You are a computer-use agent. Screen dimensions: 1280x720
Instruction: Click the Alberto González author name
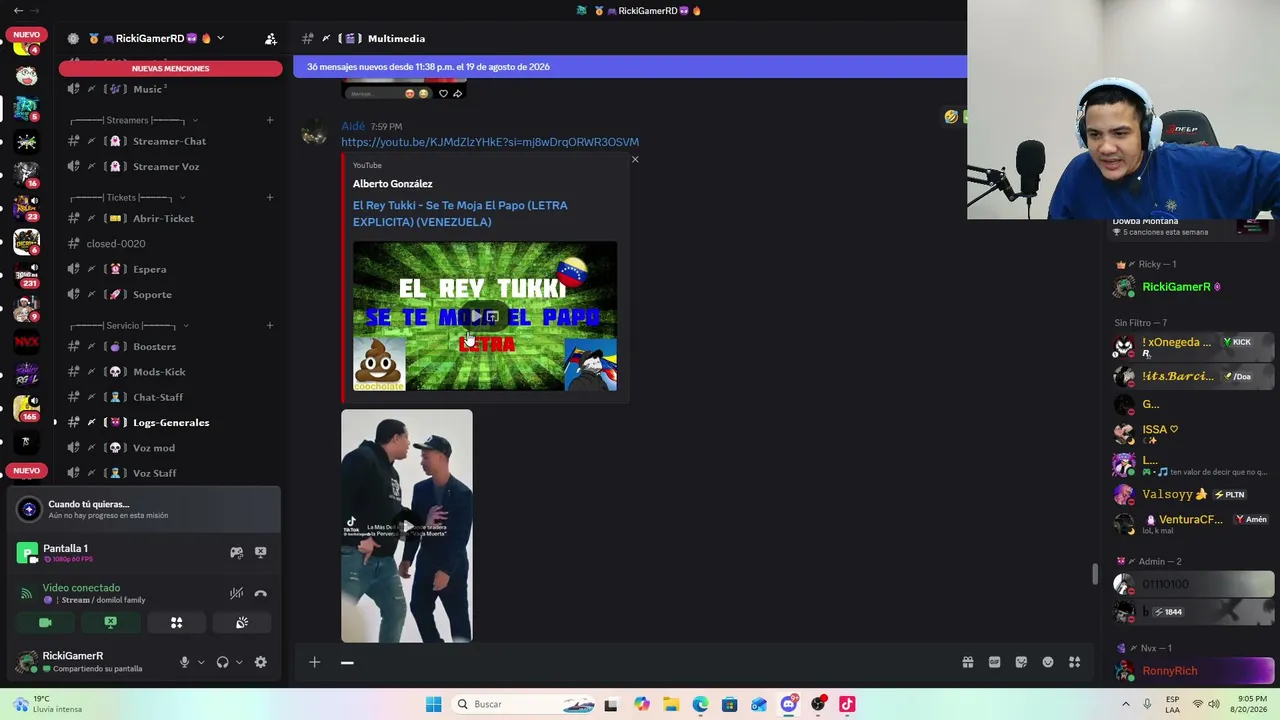392,184
